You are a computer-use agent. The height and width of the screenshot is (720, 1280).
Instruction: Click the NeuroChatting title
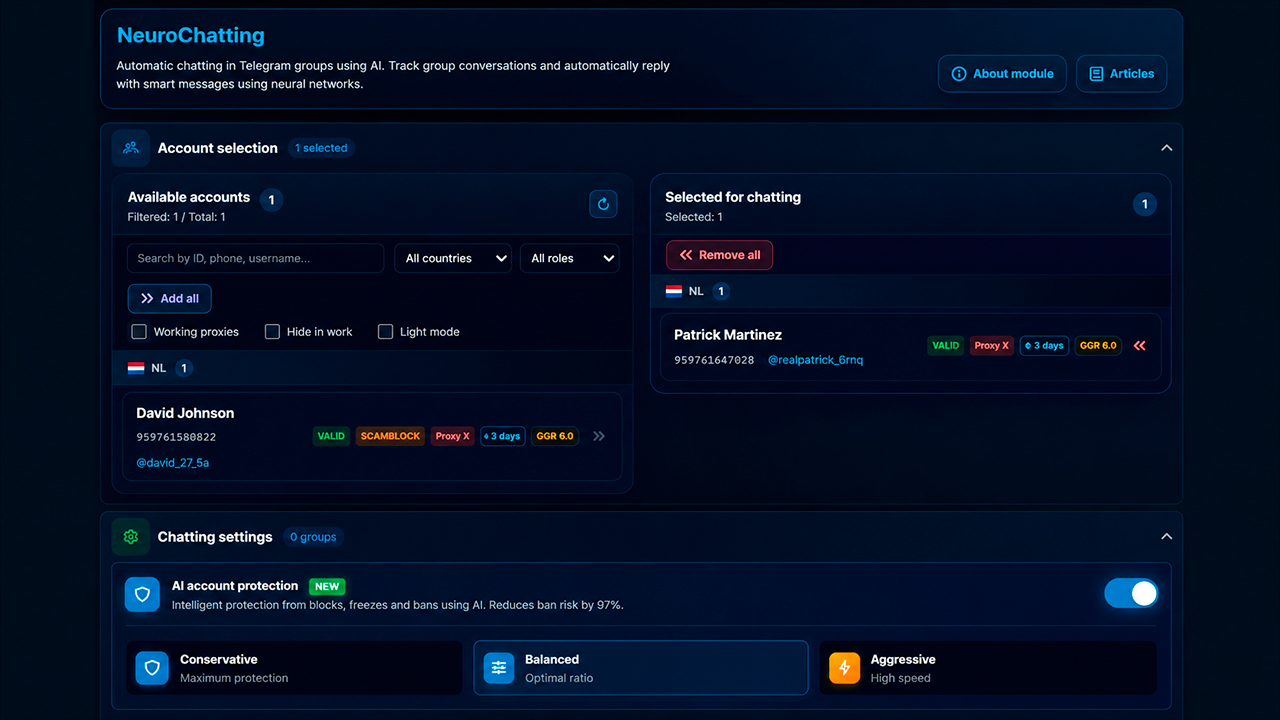[x=191, y=35]
